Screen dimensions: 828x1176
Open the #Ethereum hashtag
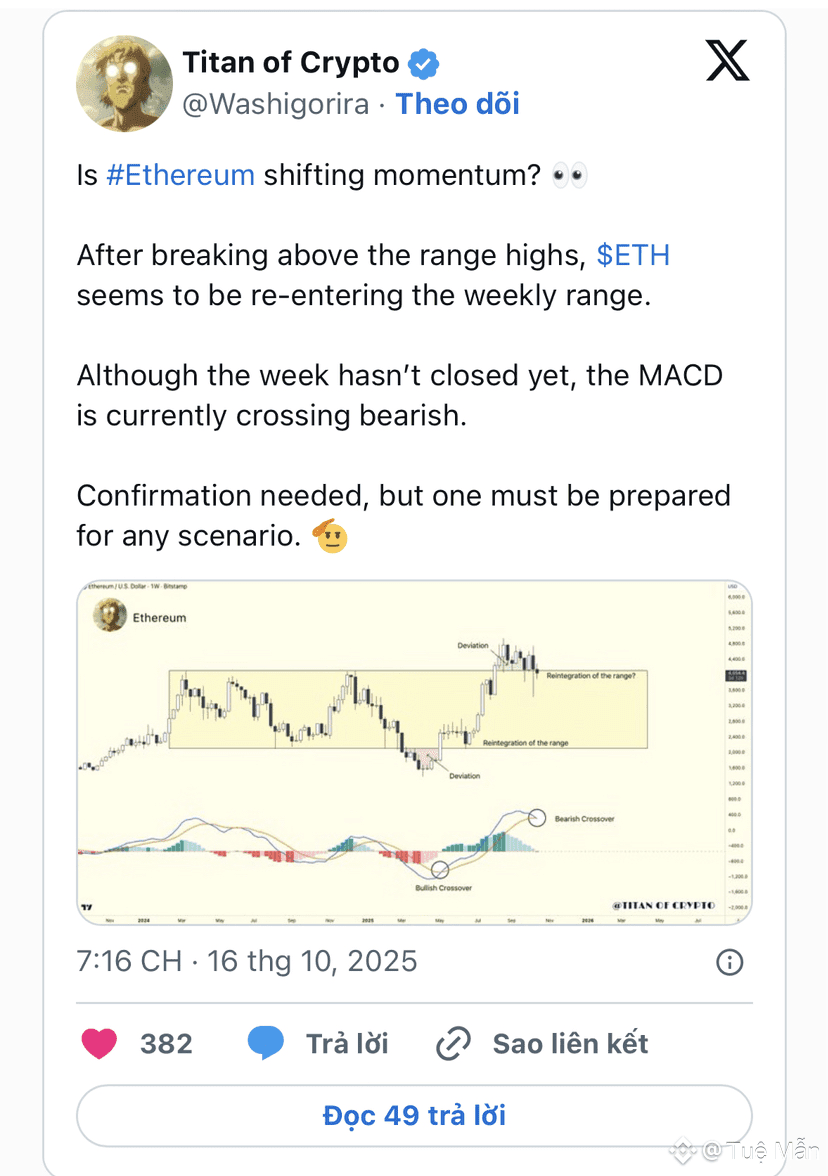(180, 175)
